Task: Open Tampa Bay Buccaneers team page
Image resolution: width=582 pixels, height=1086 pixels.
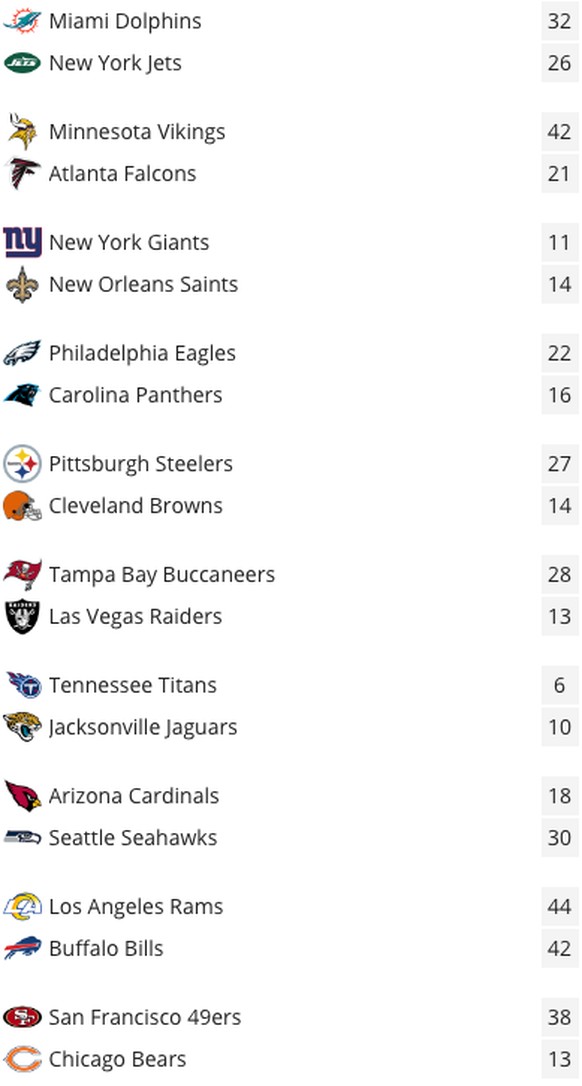Action: (161, 575)
